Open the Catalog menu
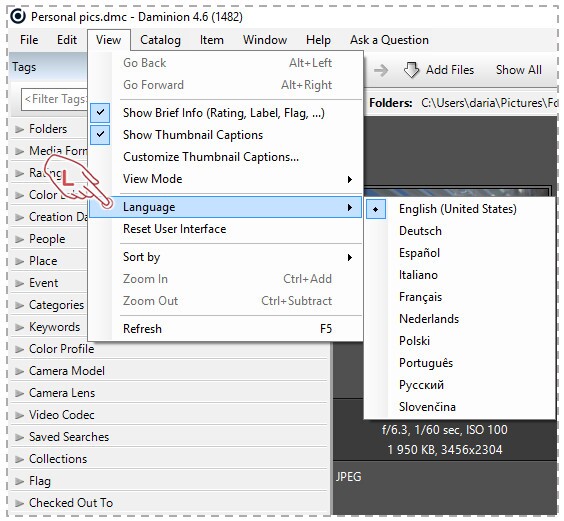This screenshot has width=564, height=521. (160, 40)
